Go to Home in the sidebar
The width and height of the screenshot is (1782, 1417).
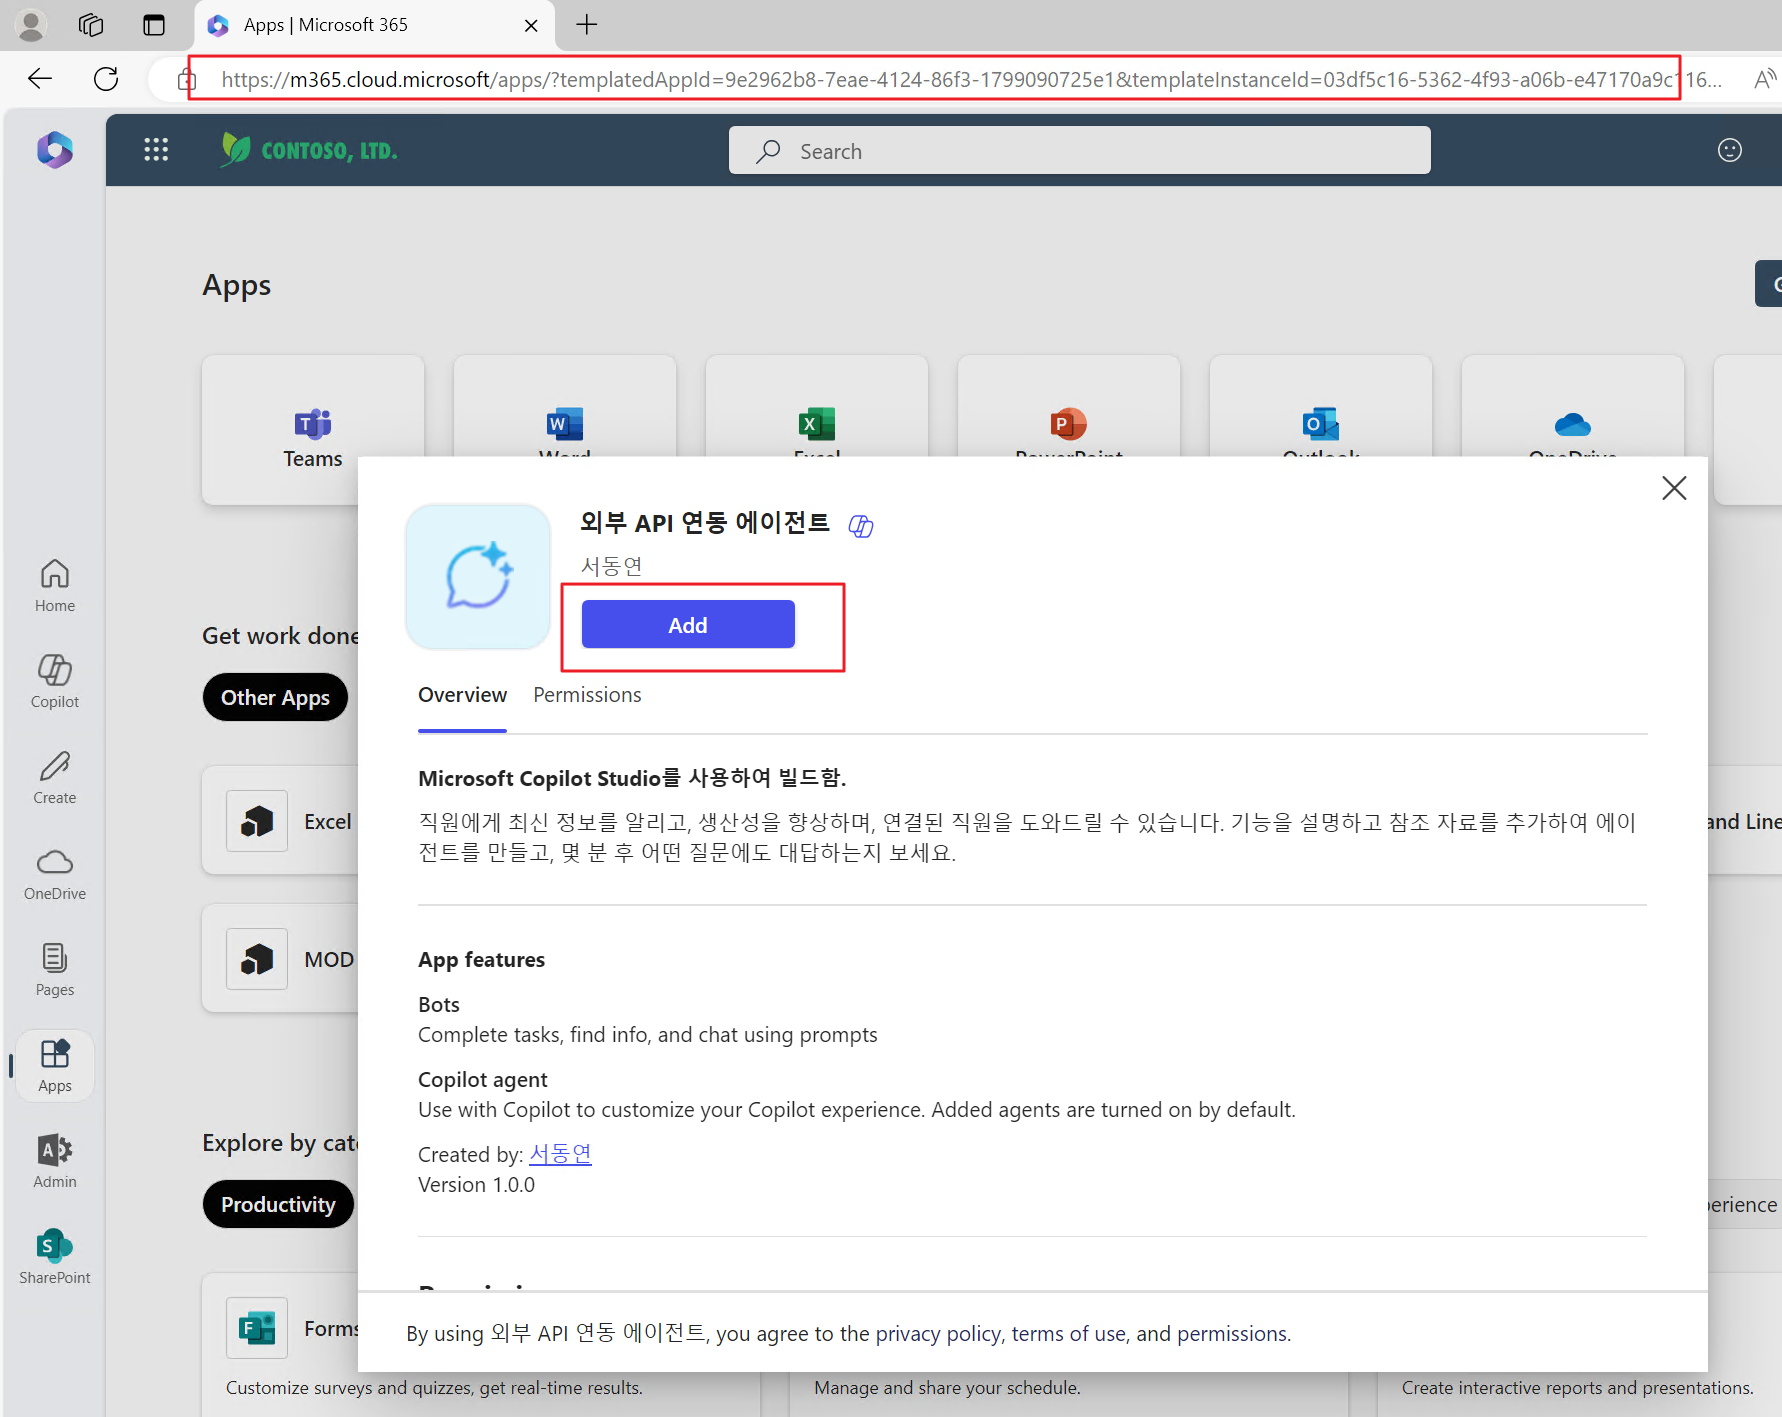(x=55, y=586)
